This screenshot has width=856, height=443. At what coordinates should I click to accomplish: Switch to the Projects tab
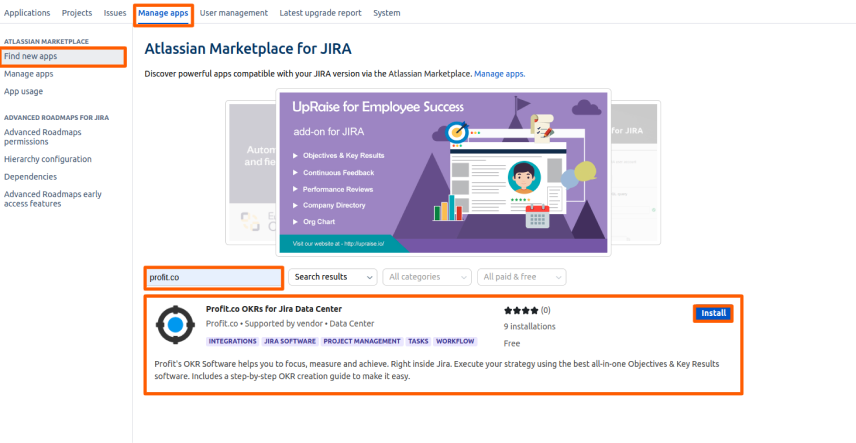[77, 13]
